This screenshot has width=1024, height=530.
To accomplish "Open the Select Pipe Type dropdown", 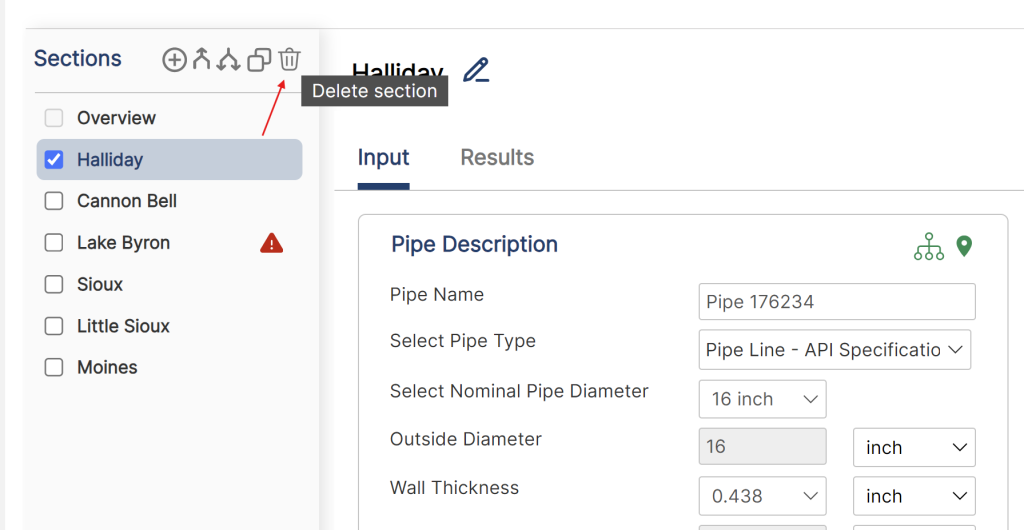I will (835, 350).
